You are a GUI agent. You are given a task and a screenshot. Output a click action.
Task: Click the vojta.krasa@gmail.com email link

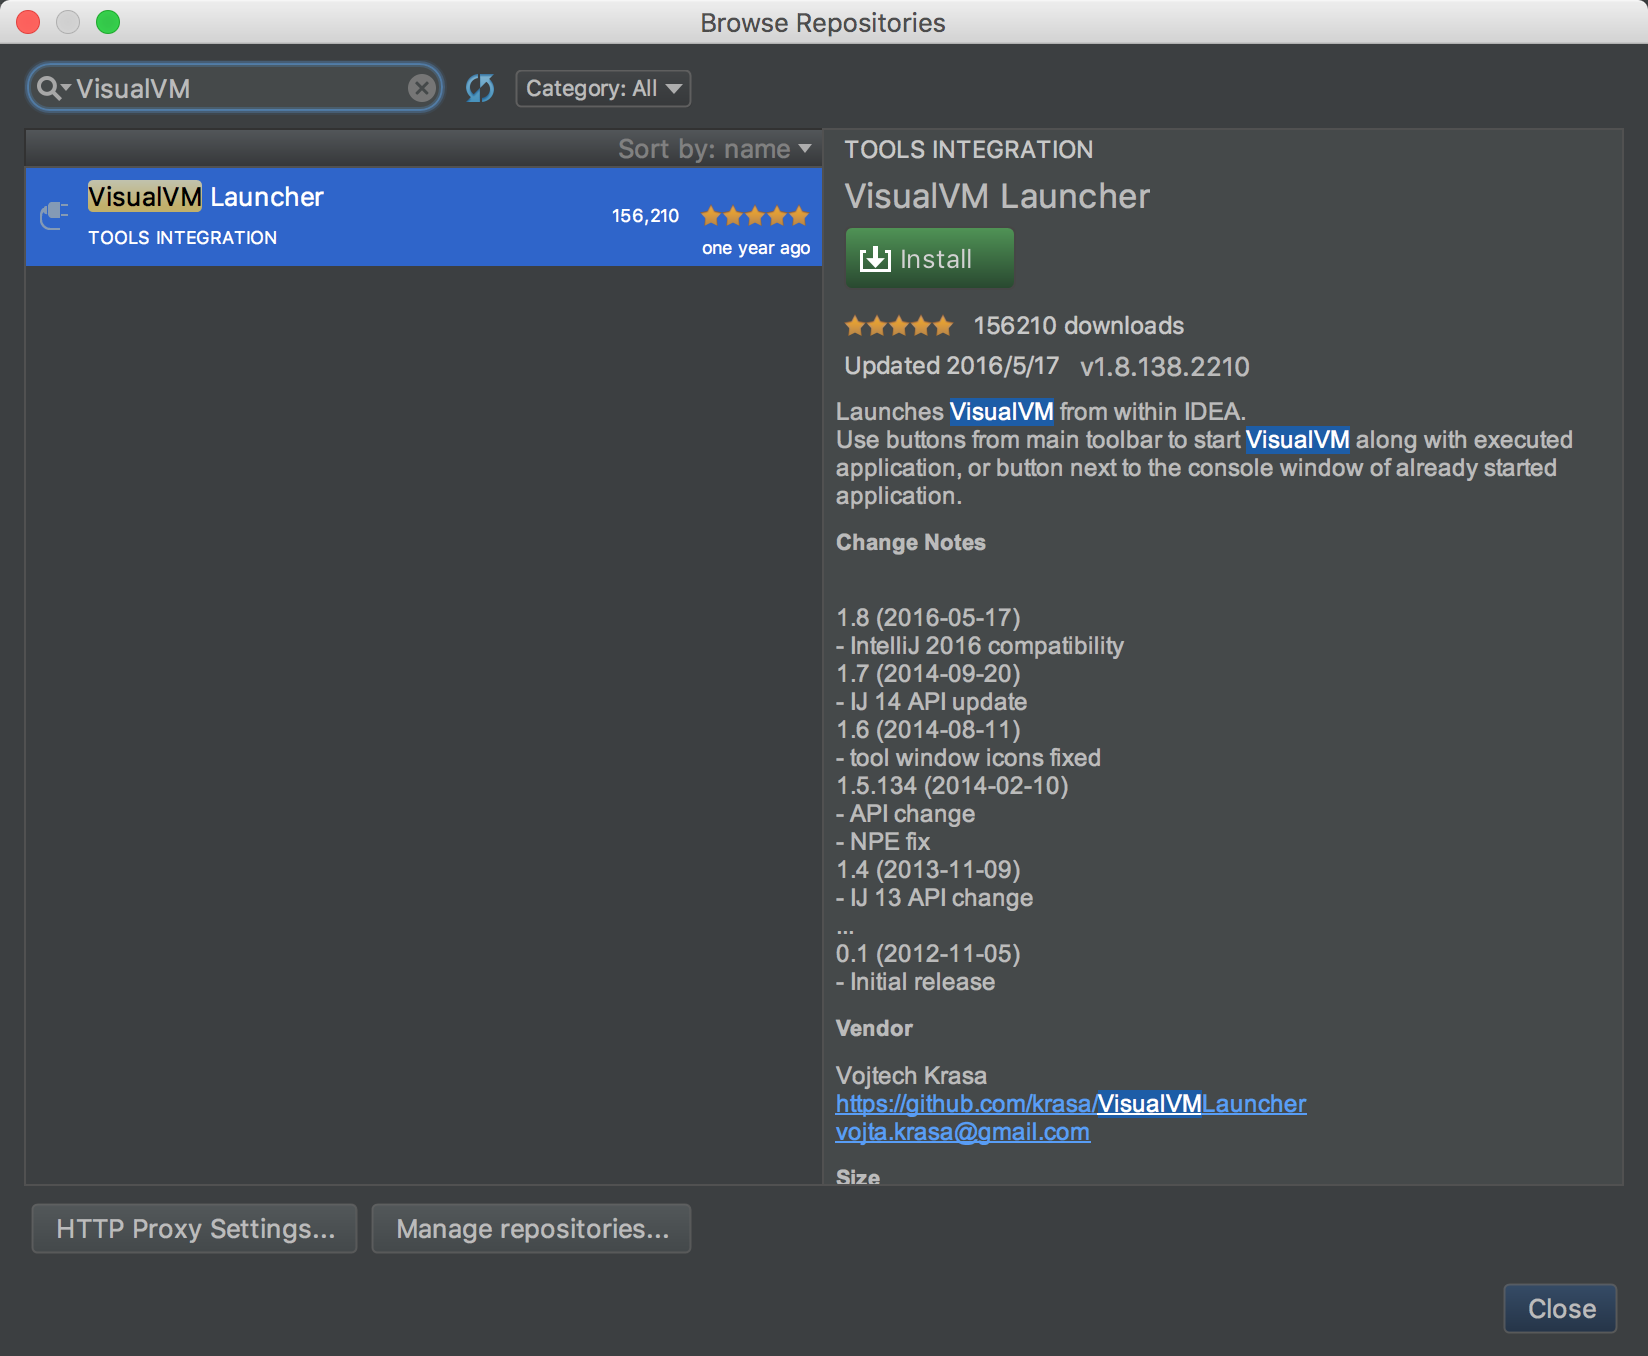click(x=962, y=1132)
